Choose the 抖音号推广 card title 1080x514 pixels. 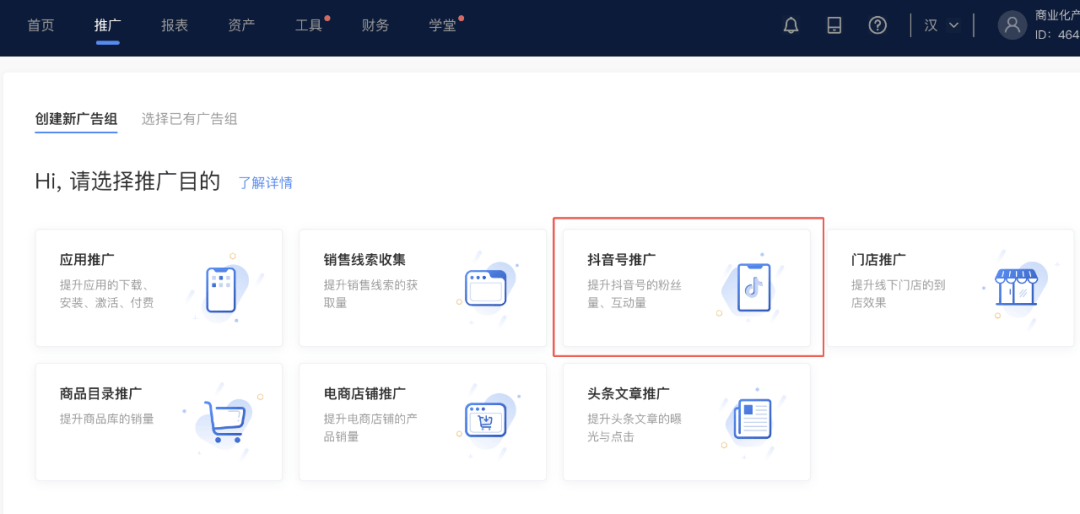pos(621,260)
